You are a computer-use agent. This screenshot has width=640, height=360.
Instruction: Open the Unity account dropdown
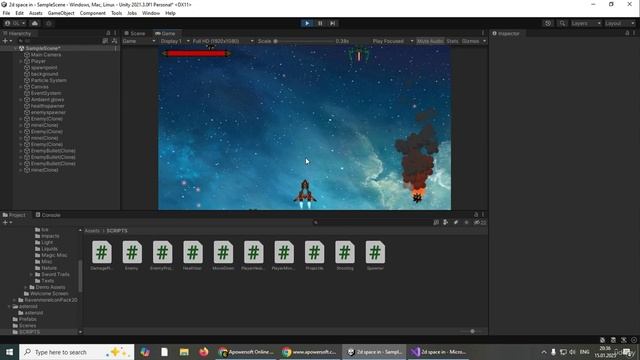coord(15,23)
